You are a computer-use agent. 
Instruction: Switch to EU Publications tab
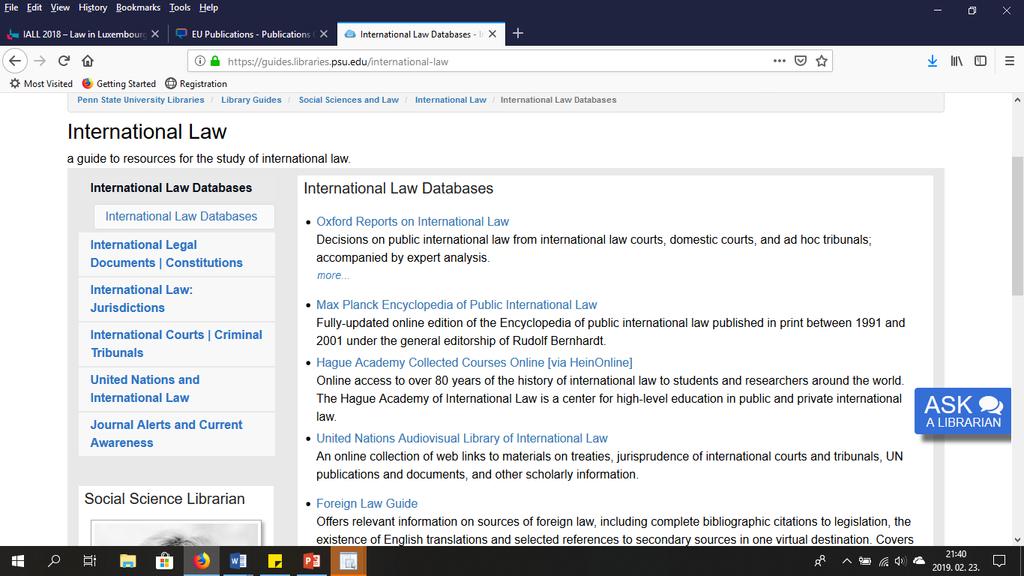[251, 34]
